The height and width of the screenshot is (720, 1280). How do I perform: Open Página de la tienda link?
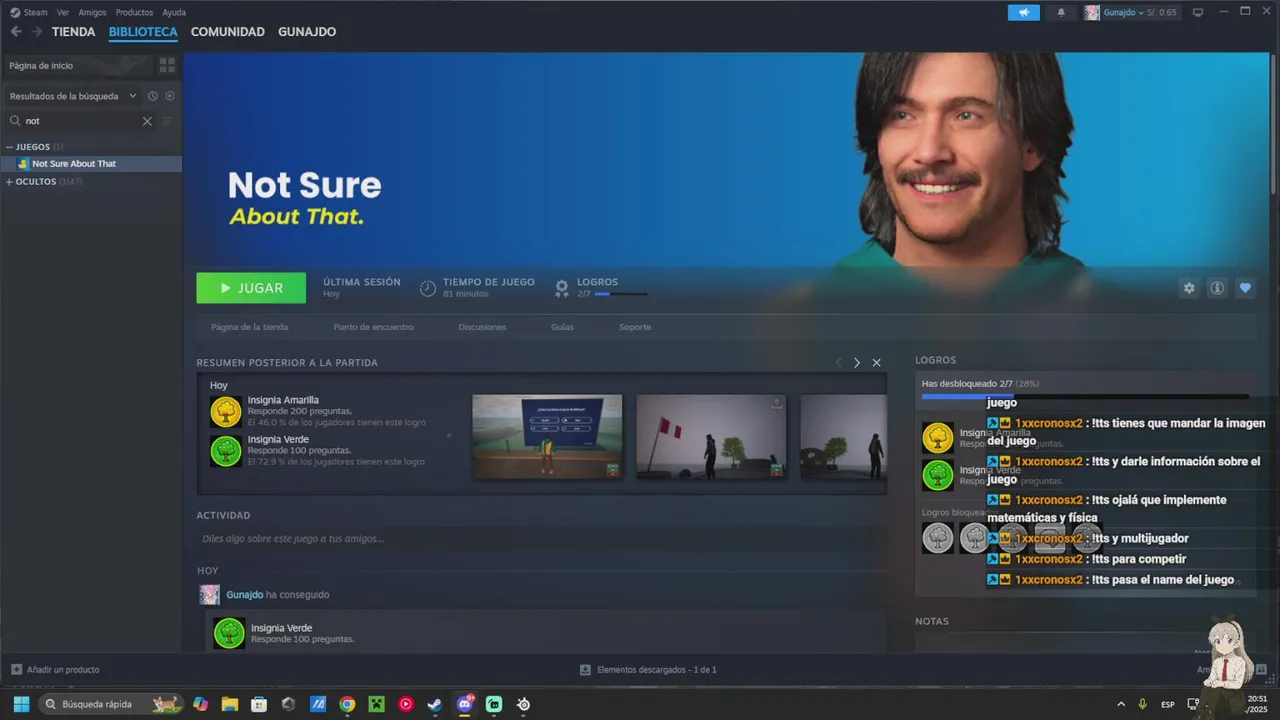(249, 327)
